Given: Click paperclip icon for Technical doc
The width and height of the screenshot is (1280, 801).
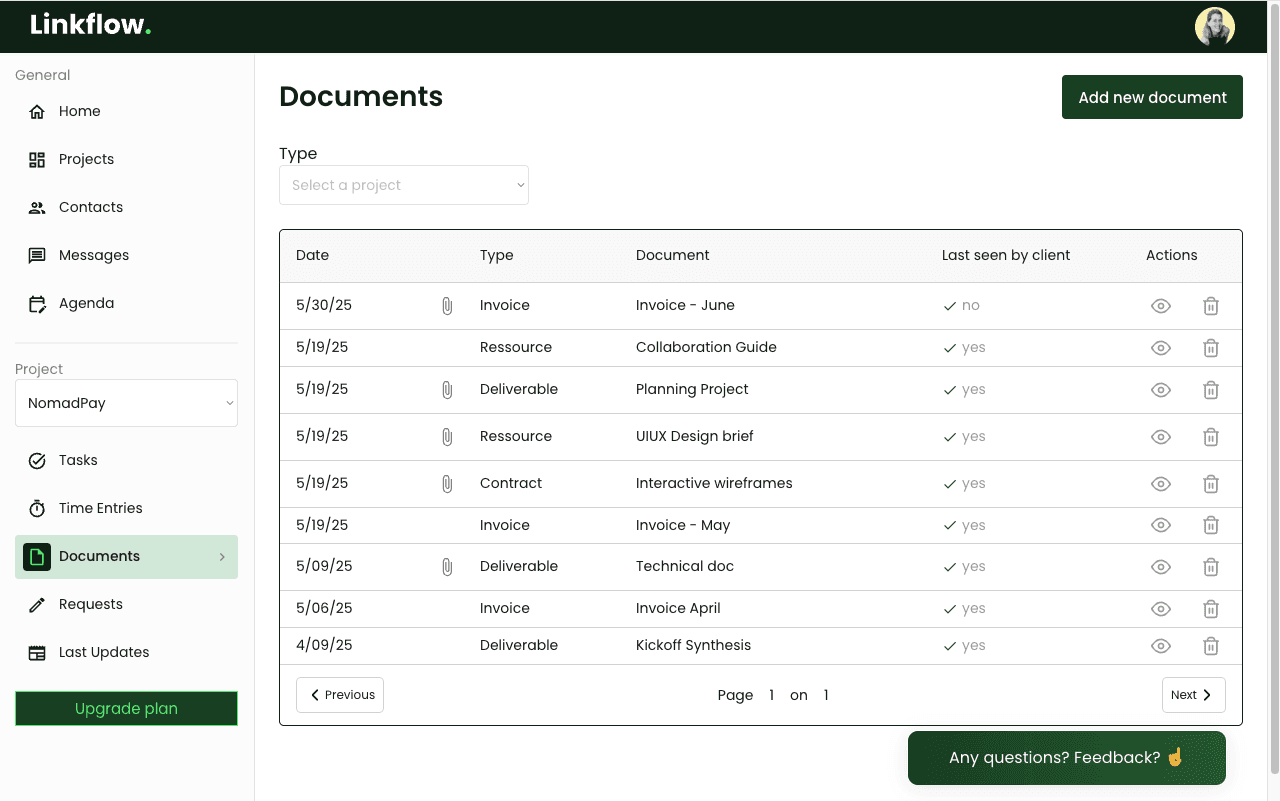Looking at the screenshot, I should (447, 567).
